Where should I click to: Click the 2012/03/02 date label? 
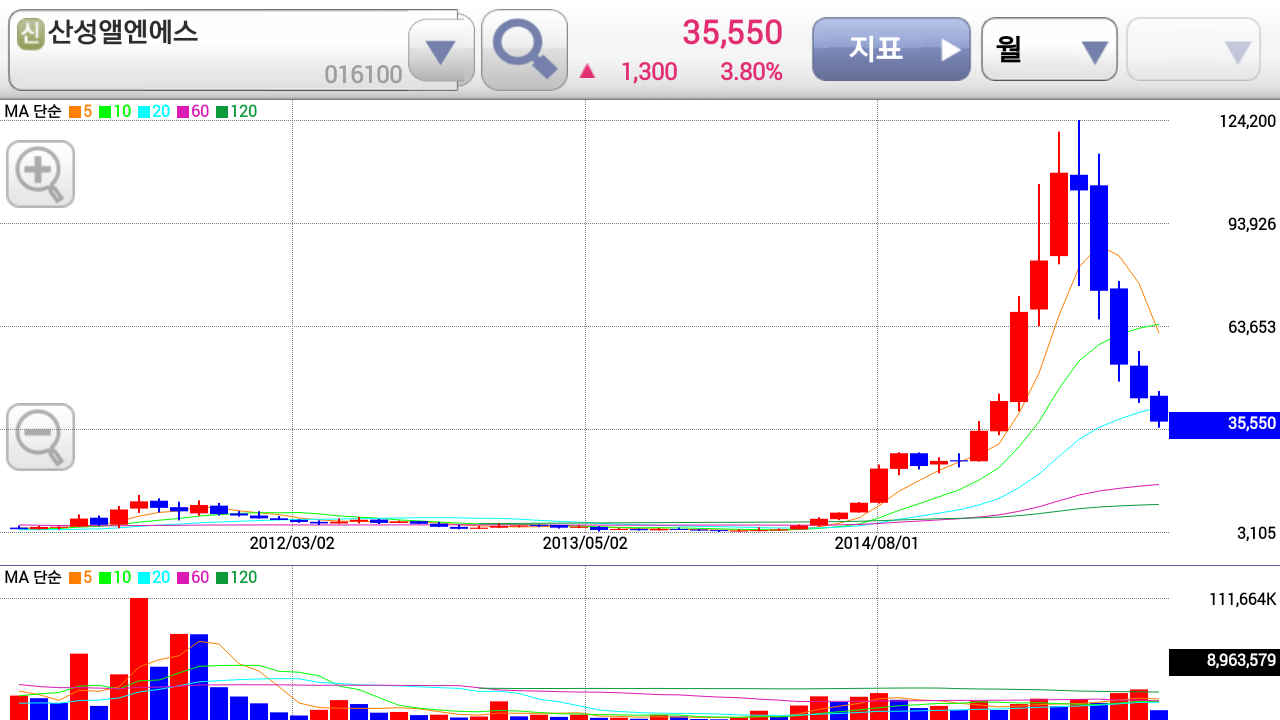tap(292, 543)
